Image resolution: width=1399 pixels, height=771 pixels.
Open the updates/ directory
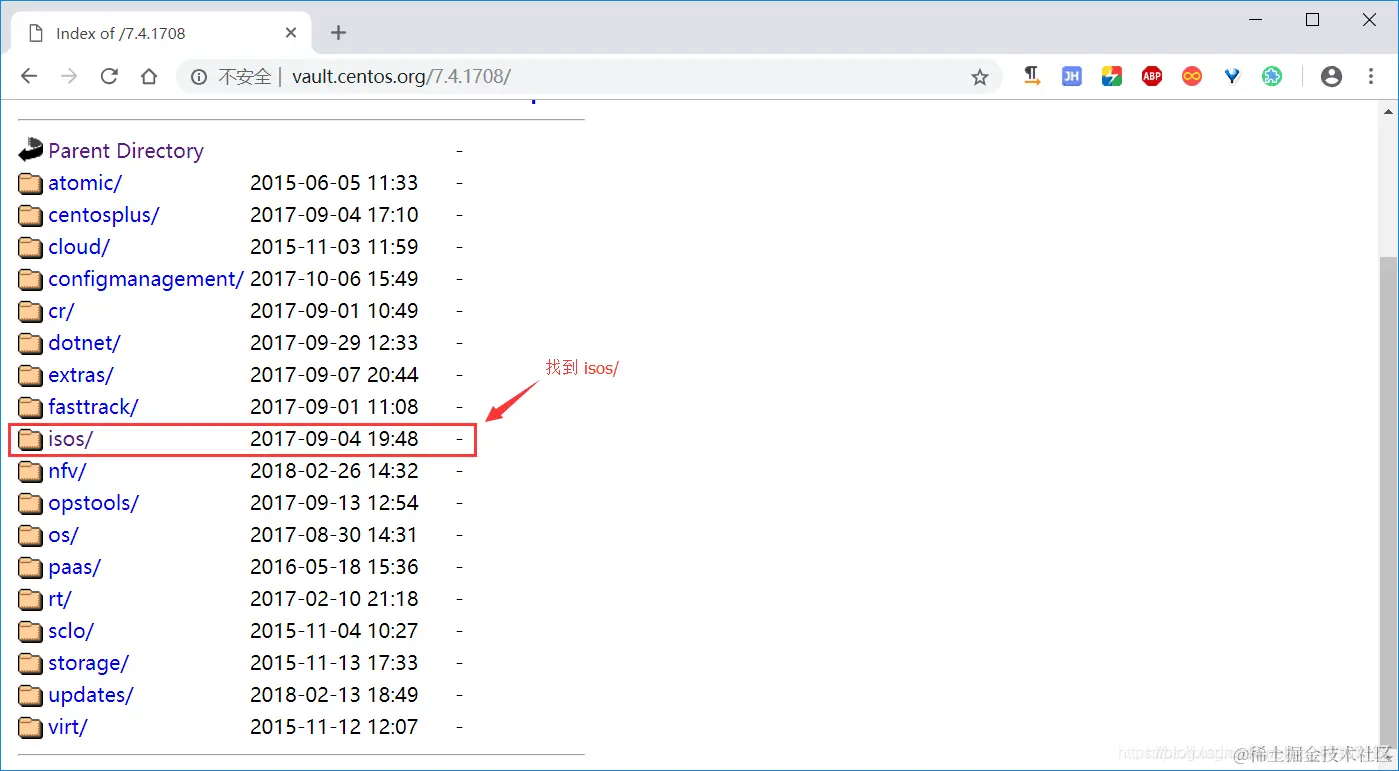coord(90,695)
